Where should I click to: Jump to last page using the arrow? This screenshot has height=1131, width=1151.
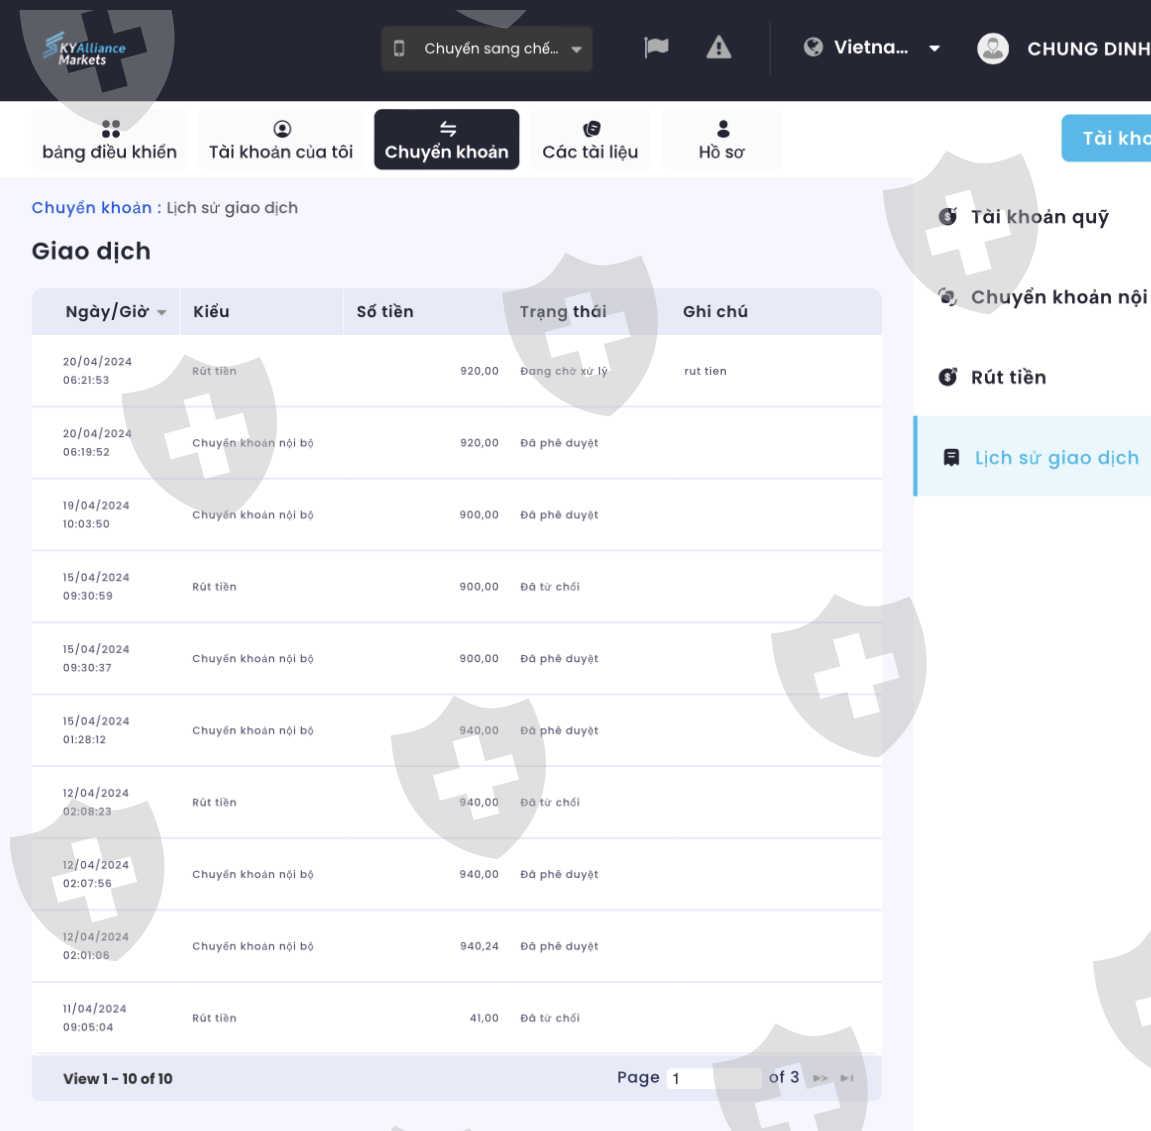[847, 1078]
